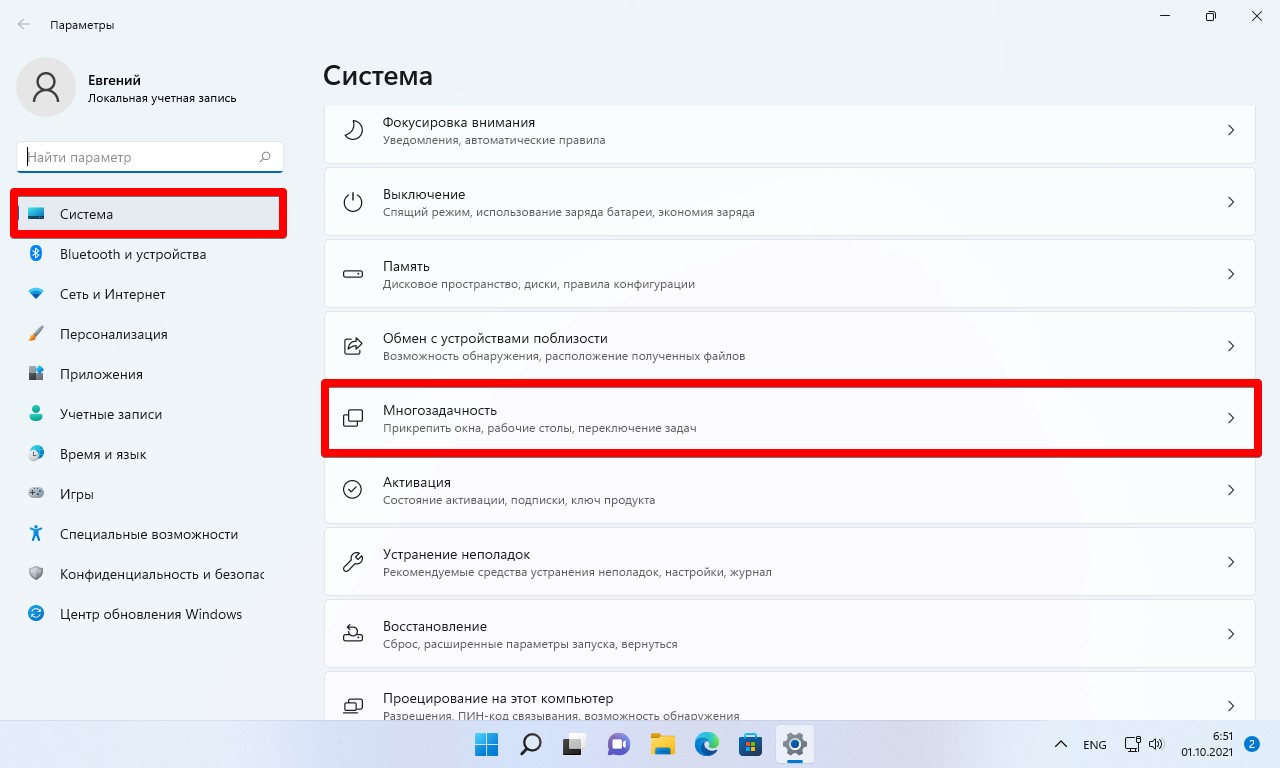
Task: Click the wrench icon for Устранение неполадок
Action: pyautogui.click(x=353, y=562)
